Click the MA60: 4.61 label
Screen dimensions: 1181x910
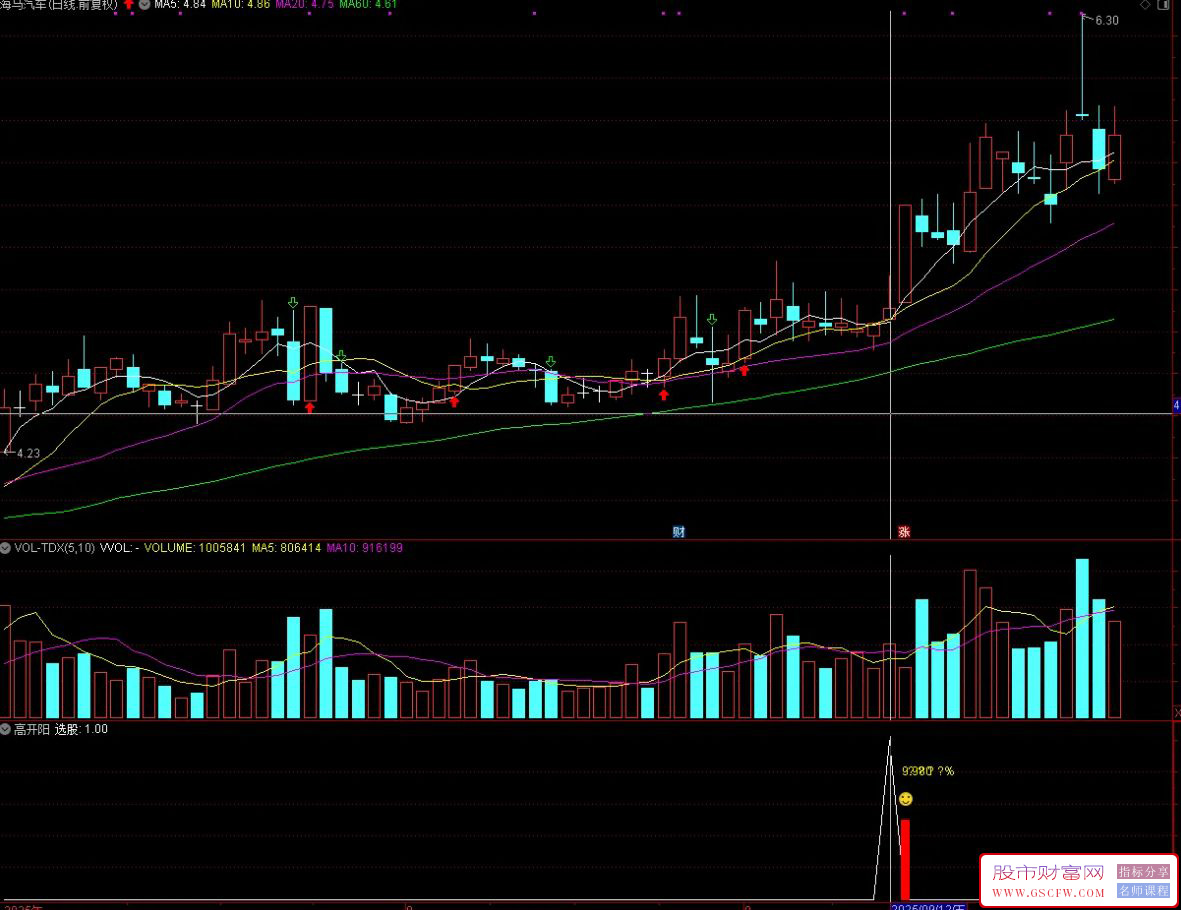coord(368,5)
